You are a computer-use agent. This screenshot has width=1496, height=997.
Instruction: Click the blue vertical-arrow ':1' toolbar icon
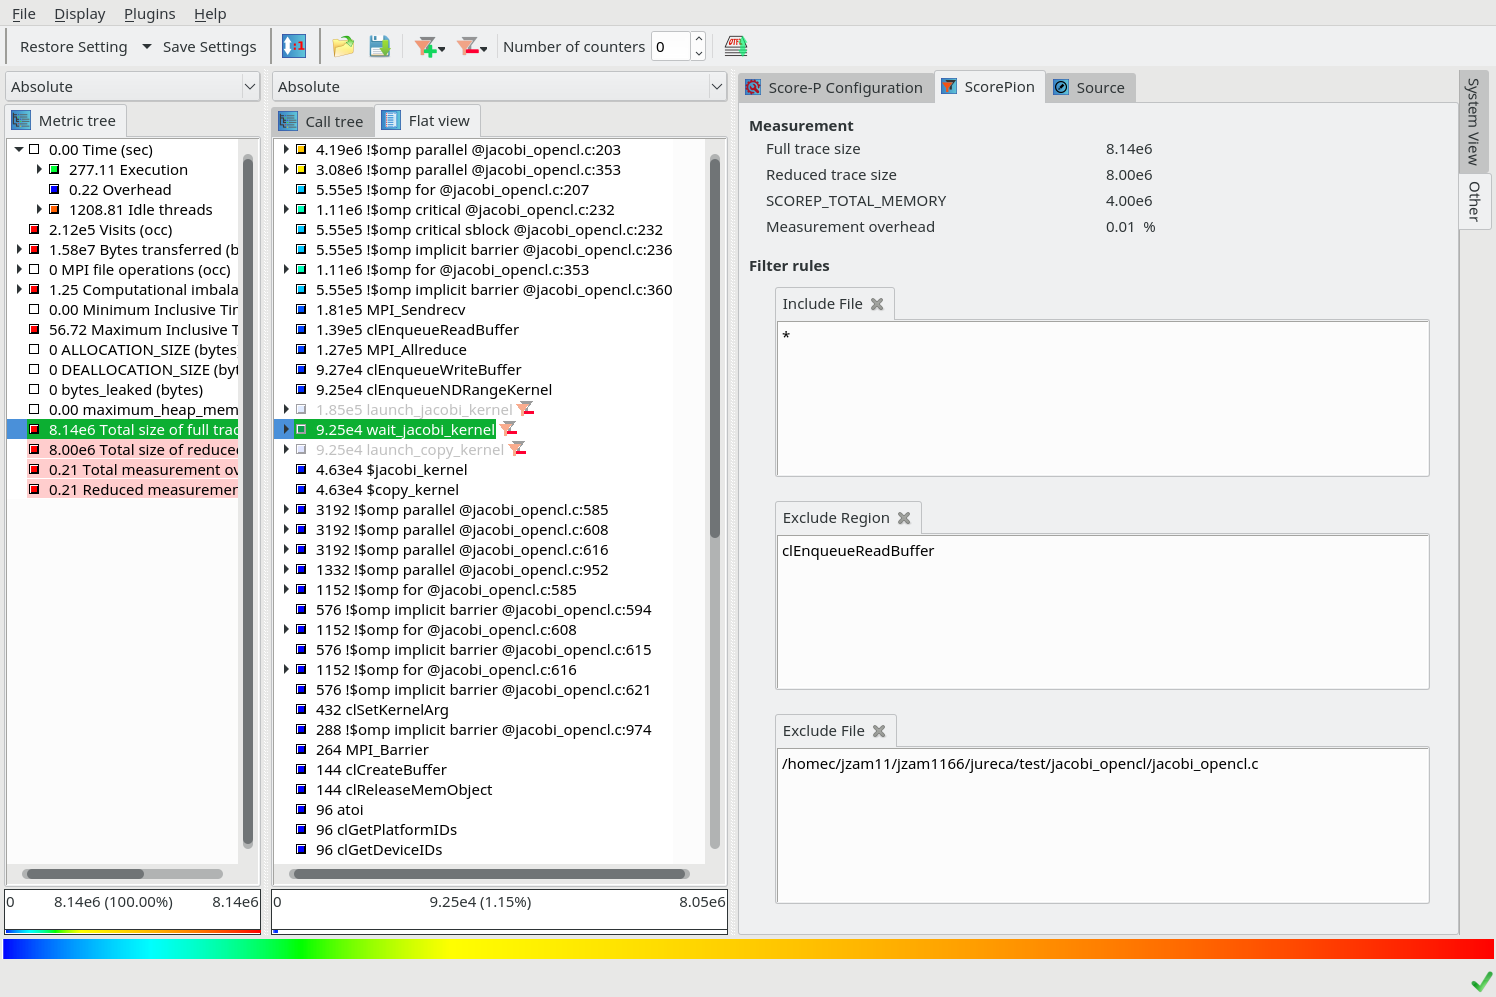[294, 46]
